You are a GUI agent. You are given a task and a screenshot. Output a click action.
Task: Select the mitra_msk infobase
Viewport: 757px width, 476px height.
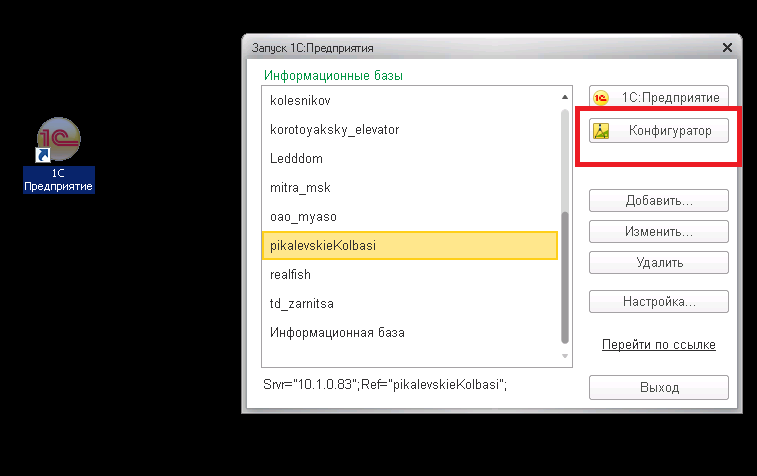click(410, 187)
